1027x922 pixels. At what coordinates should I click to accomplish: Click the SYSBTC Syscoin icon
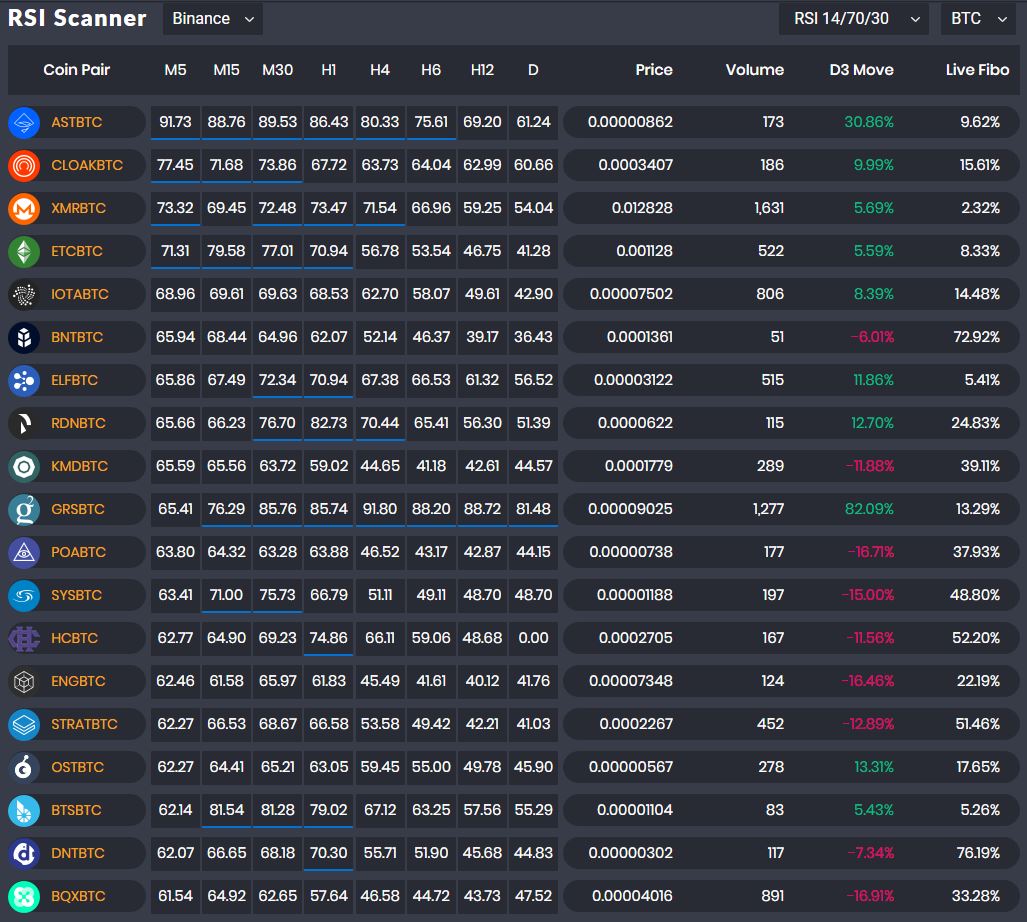(x=24, y=596)
